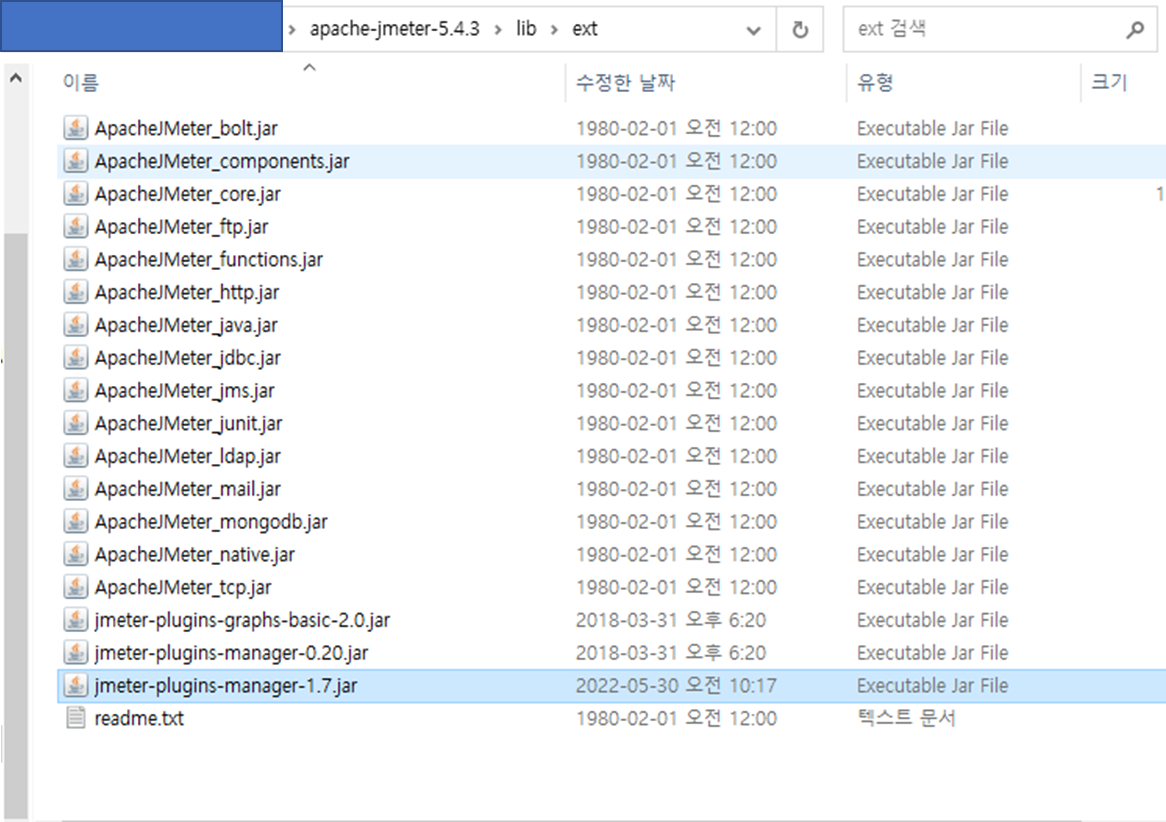Select file name ApacheJMeter_ldap.jar
Image resolution: width=1166 pixels, height=822 pixels.
coord(187,455)
